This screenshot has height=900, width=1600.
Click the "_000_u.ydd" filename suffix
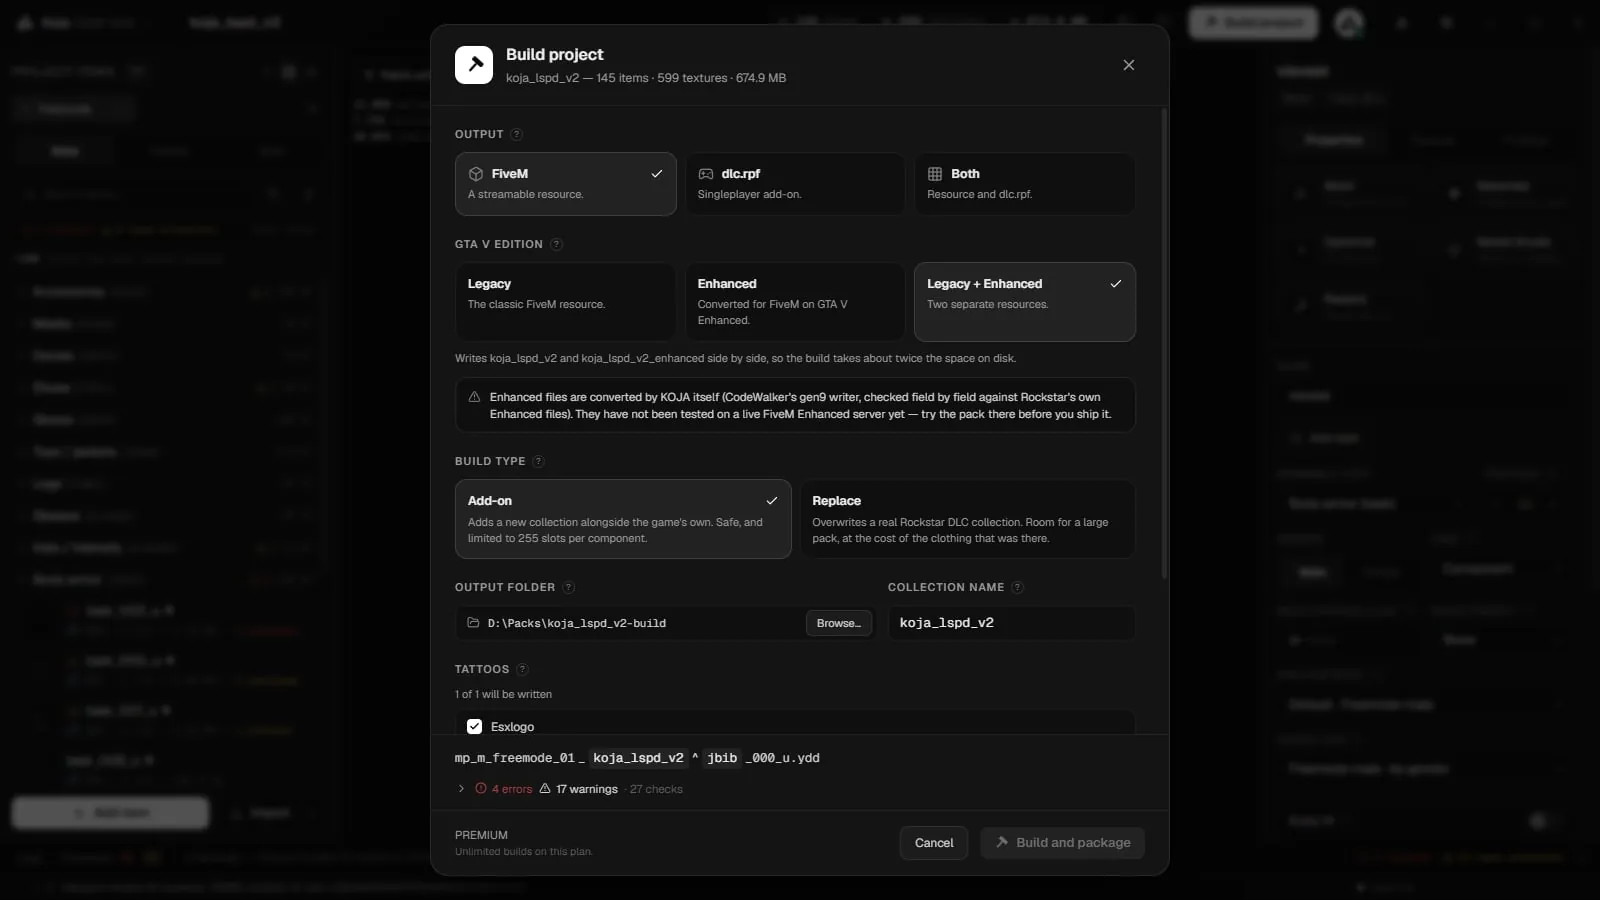(x=783, y=758)
